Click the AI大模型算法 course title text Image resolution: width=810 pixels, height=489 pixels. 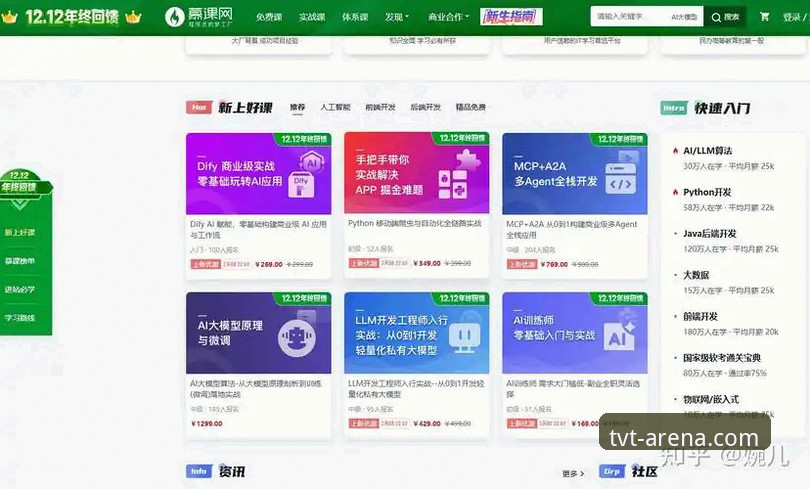(256, 389)
